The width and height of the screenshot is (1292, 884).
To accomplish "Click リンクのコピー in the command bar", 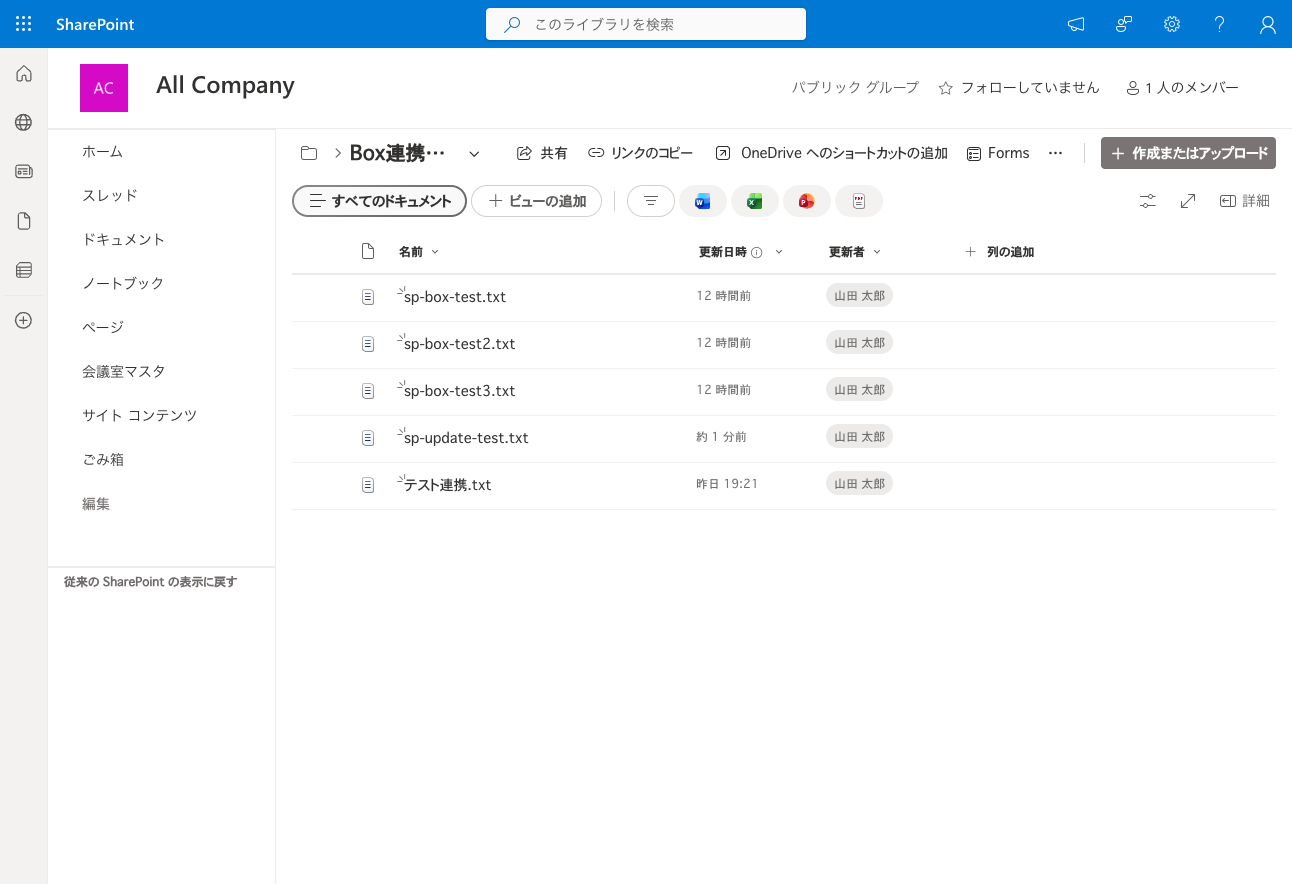I will [640, 153].
